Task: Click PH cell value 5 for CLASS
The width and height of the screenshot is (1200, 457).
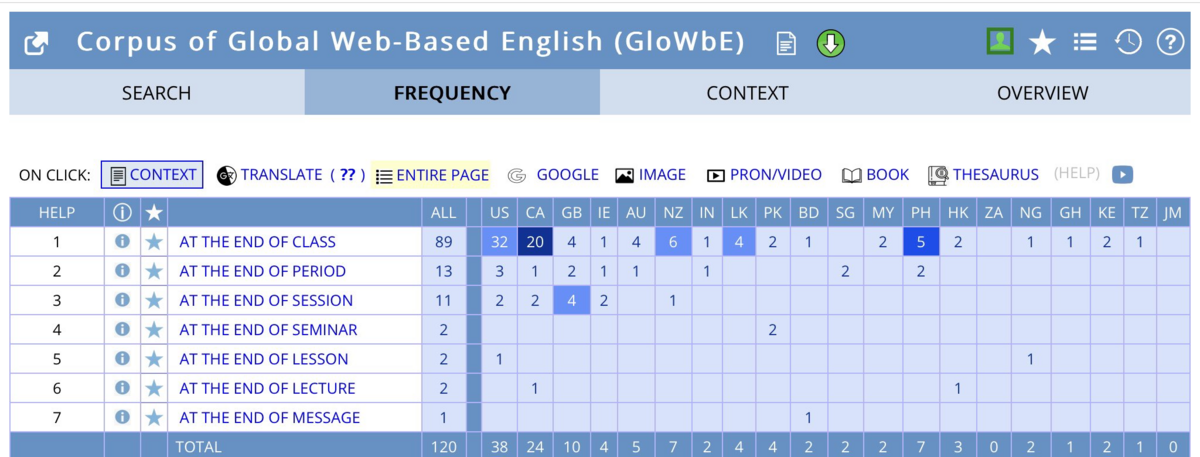Action: coord(920,242)
